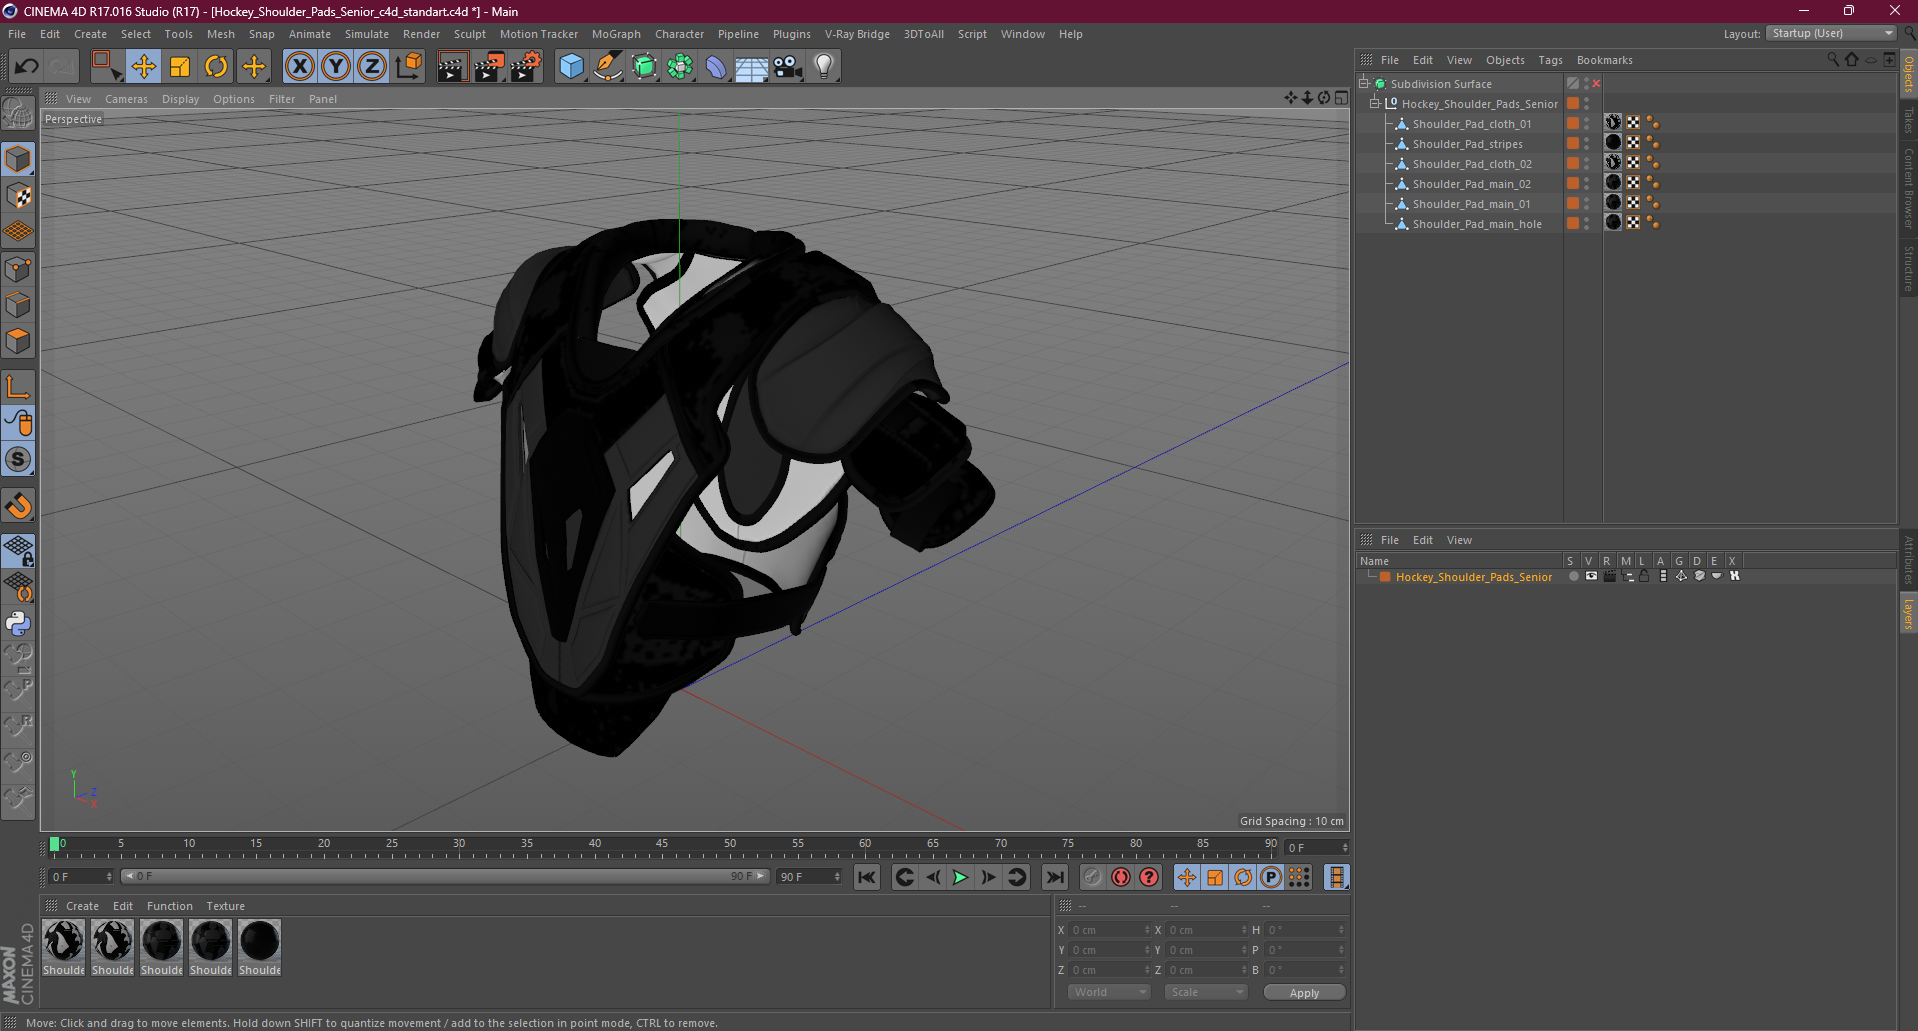Click the Undo arrow icon
Image resolution: width=1918 pixels, height=1031 pixels.
click(26, 67)
